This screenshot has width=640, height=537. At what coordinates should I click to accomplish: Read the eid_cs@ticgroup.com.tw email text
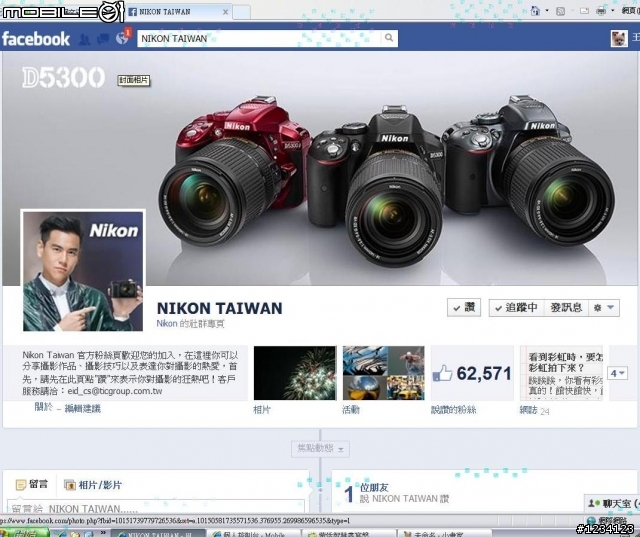pyautogui.click(x=115, y=391)
